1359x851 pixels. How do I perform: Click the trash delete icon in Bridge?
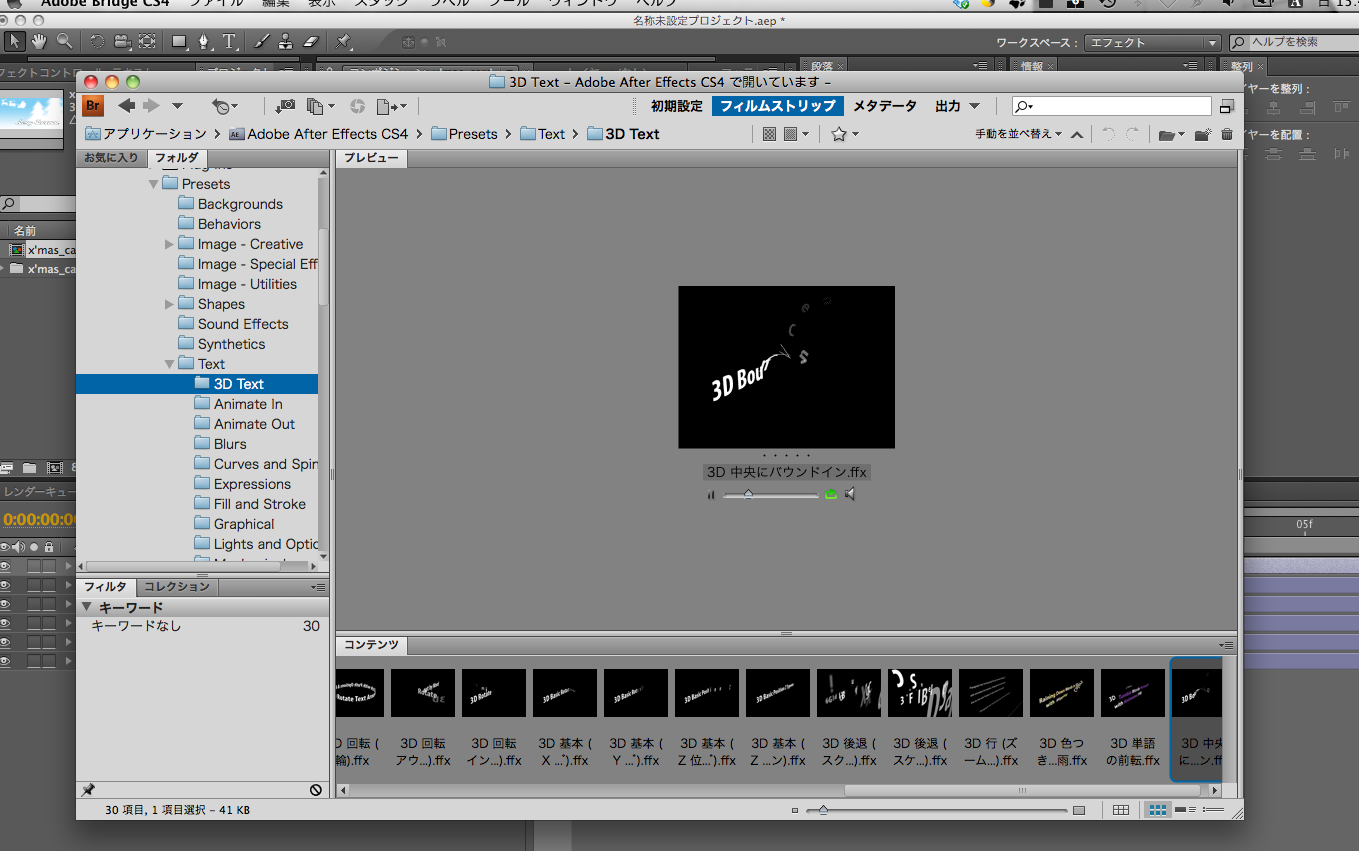click(x=1227, y=134)
